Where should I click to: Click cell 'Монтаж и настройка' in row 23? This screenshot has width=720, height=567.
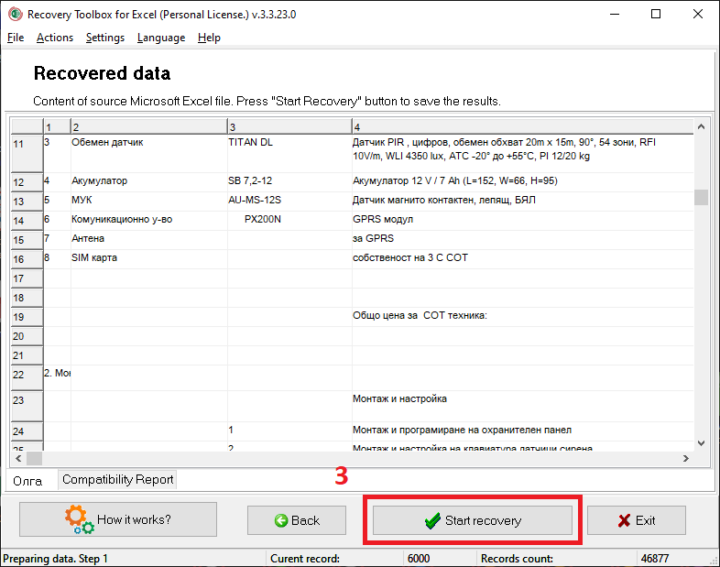523,406
